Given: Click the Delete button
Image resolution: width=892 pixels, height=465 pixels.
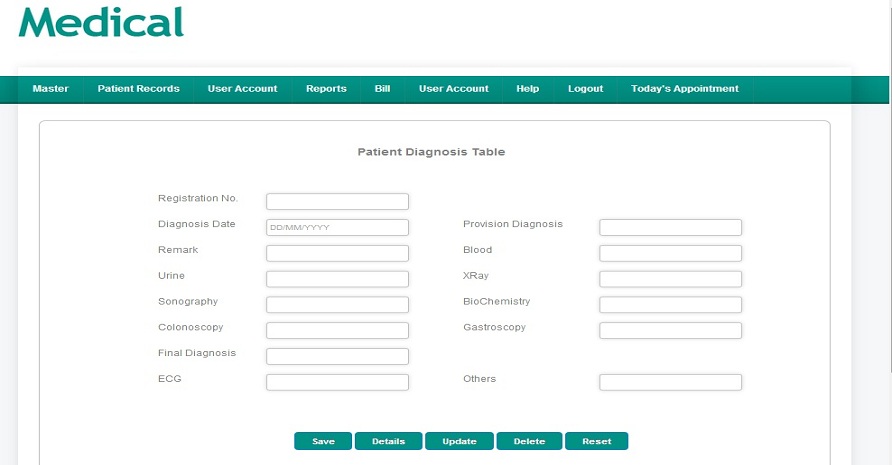Looking at the screenshot, I should pyautogui.click(x=529, y=441).
